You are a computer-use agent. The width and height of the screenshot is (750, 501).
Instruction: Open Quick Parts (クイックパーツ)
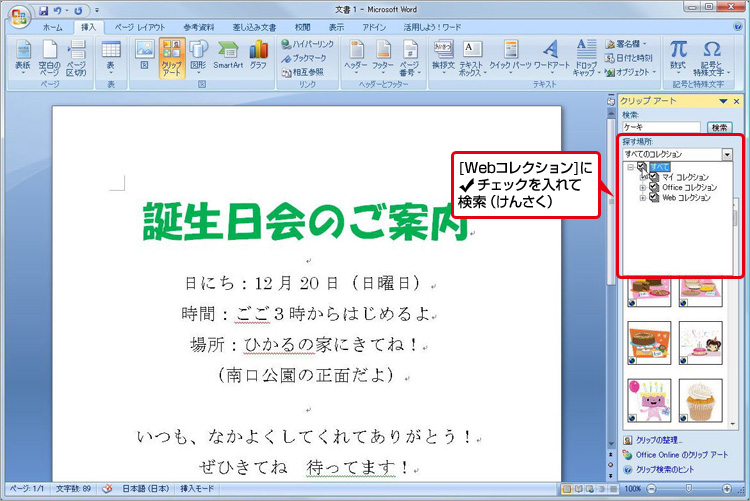click(x=511, y=58)
